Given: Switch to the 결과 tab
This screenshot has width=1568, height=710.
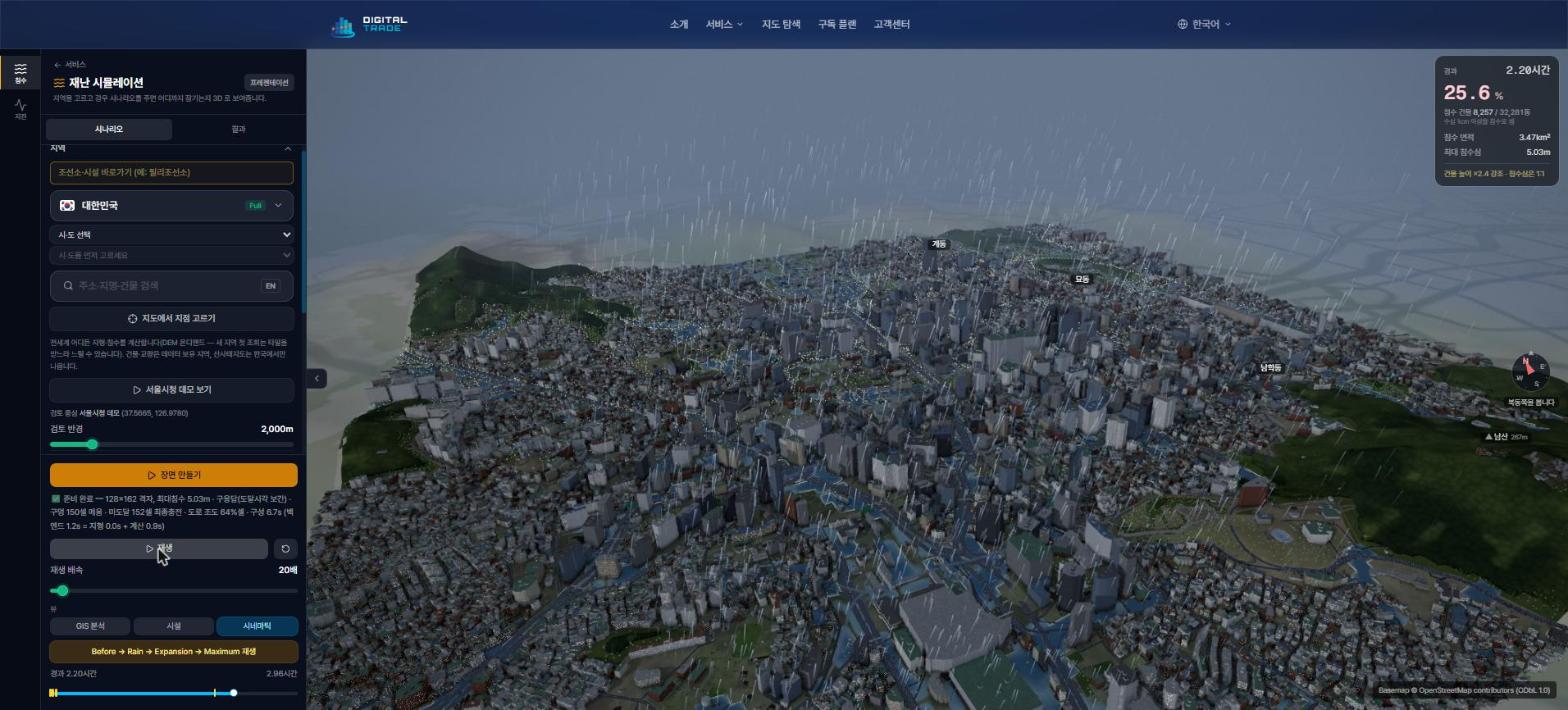Looking at the screenshot, I should click(238, 129).
